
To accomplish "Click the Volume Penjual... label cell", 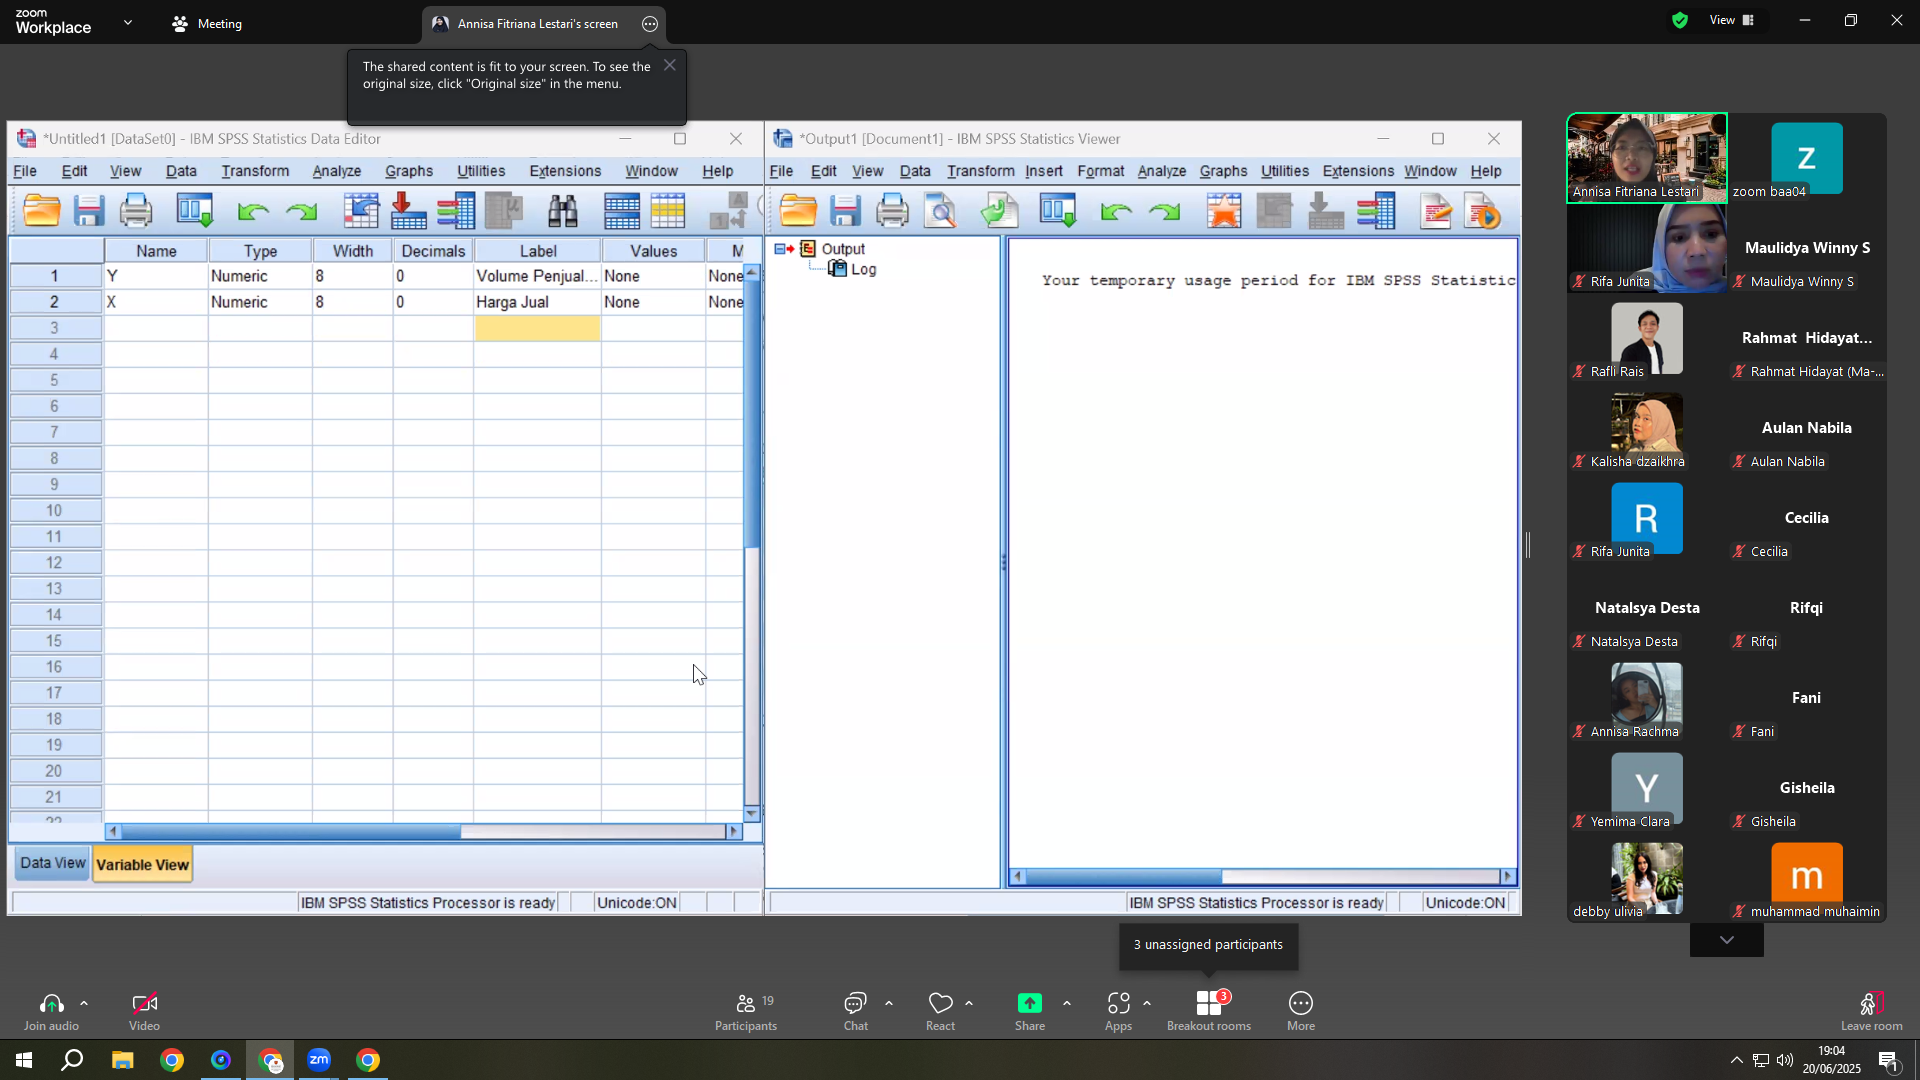I will 538,276.
